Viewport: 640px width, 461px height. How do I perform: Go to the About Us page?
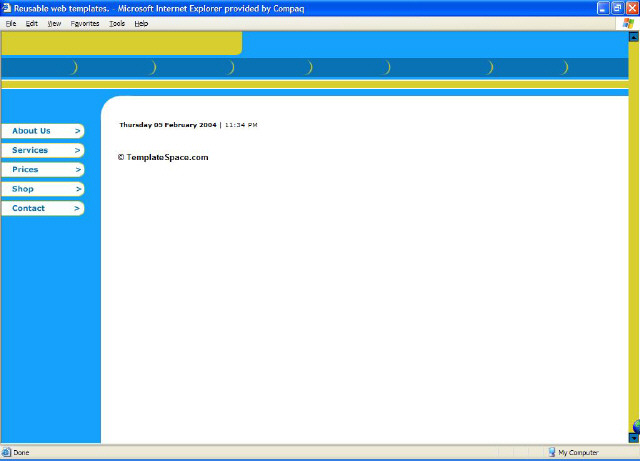coord(42,131)
